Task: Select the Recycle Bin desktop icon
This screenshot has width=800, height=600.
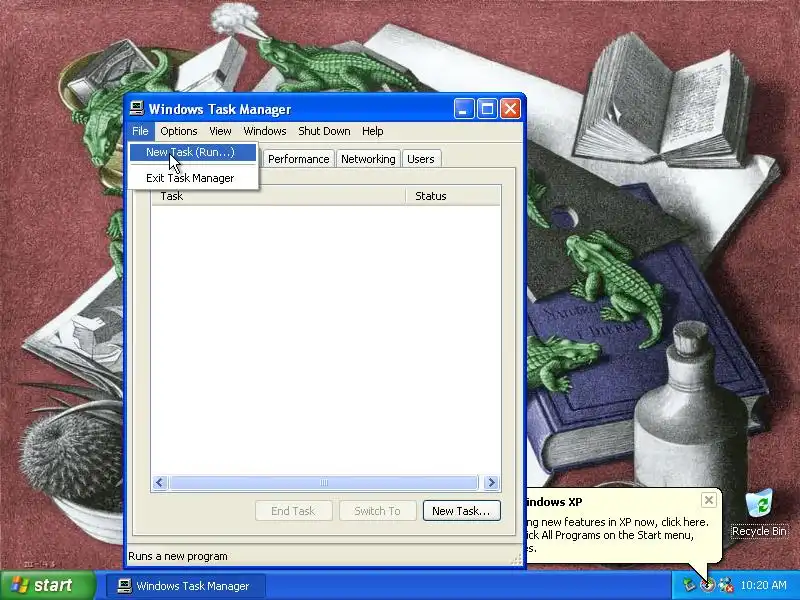Action: 759,513
